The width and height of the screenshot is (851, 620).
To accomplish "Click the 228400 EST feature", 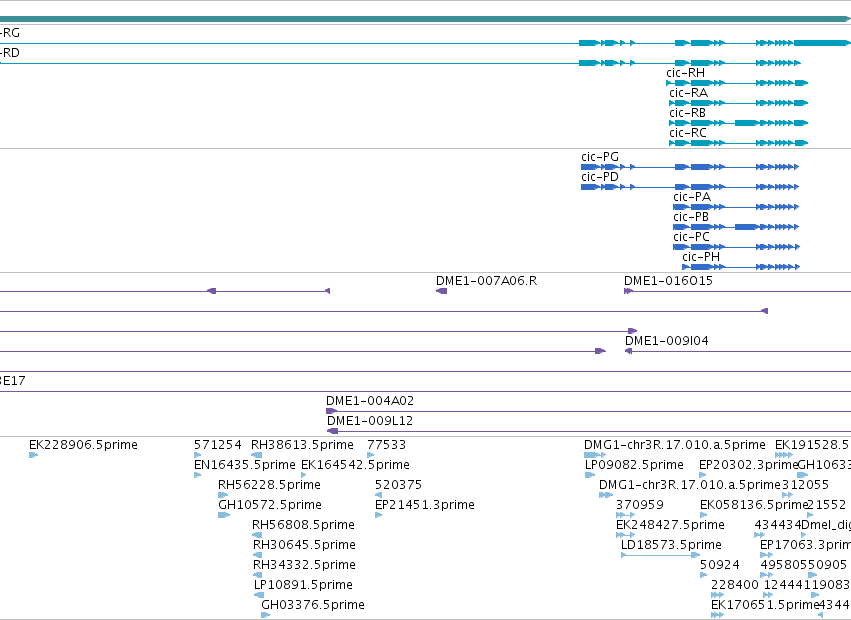I will [x=717, y=596].
